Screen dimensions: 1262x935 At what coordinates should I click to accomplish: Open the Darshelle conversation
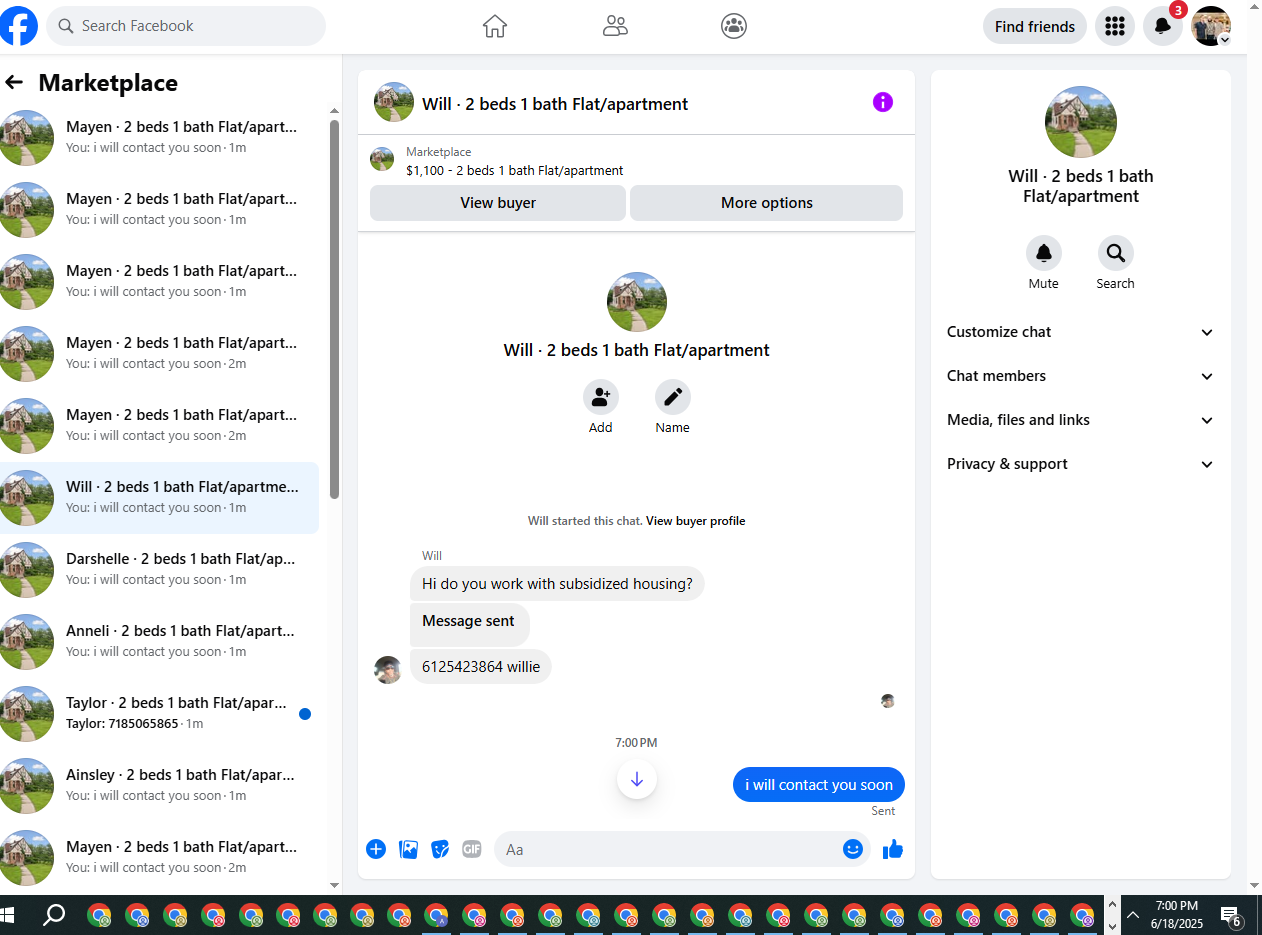click(x=160, y=569)
